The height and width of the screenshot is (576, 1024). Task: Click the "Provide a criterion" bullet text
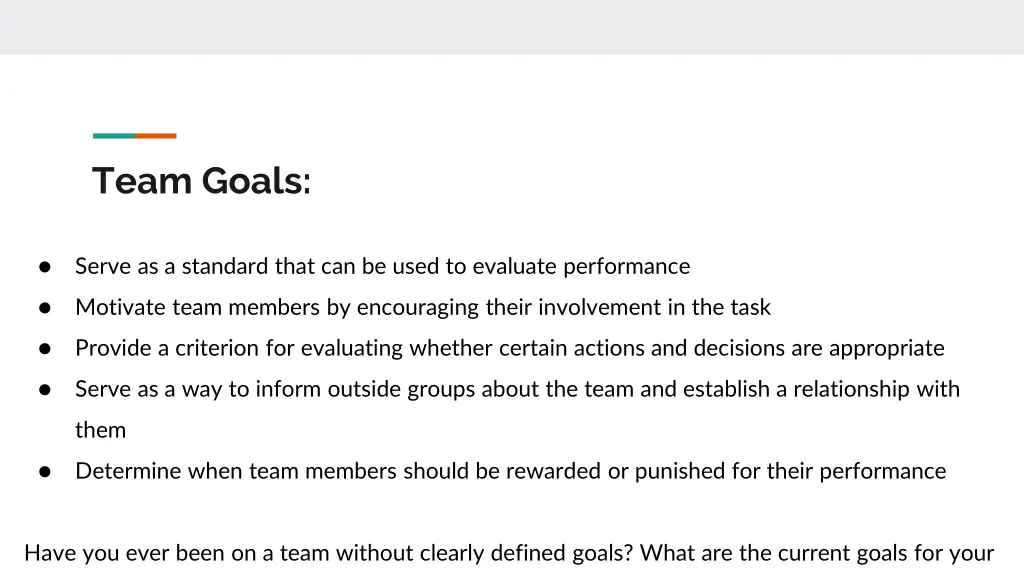click(x=509, y=348)
